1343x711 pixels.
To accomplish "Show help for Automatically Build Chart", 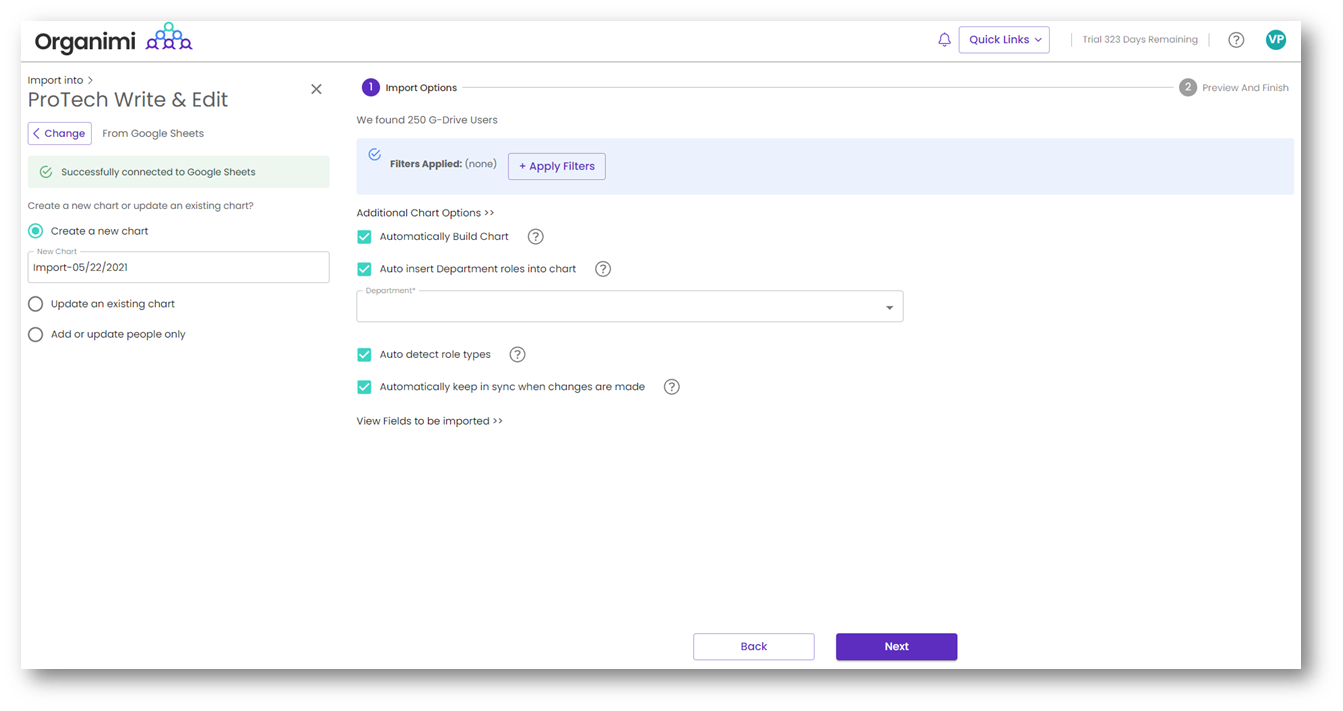I will click(x=536, y=237).
